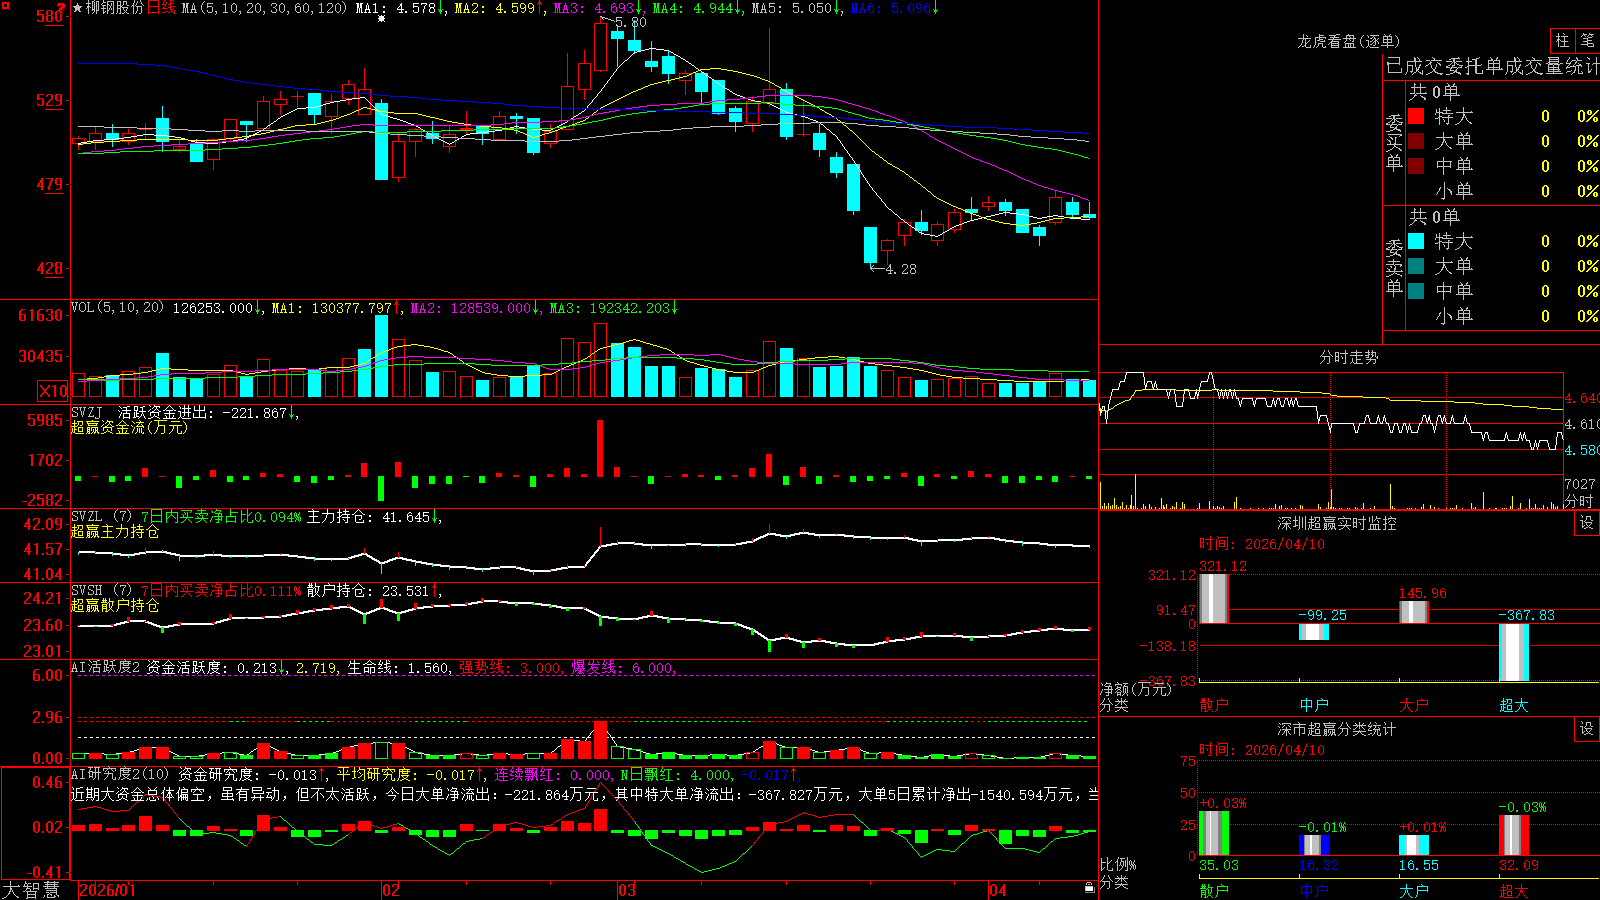Click the 主力持仓: 41.645 value

coord(368,517)
